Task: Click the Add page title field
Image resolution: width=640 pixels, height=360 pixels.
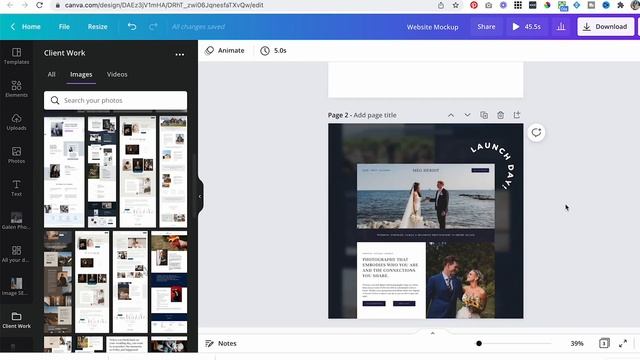Action: [x=375, y=115]
